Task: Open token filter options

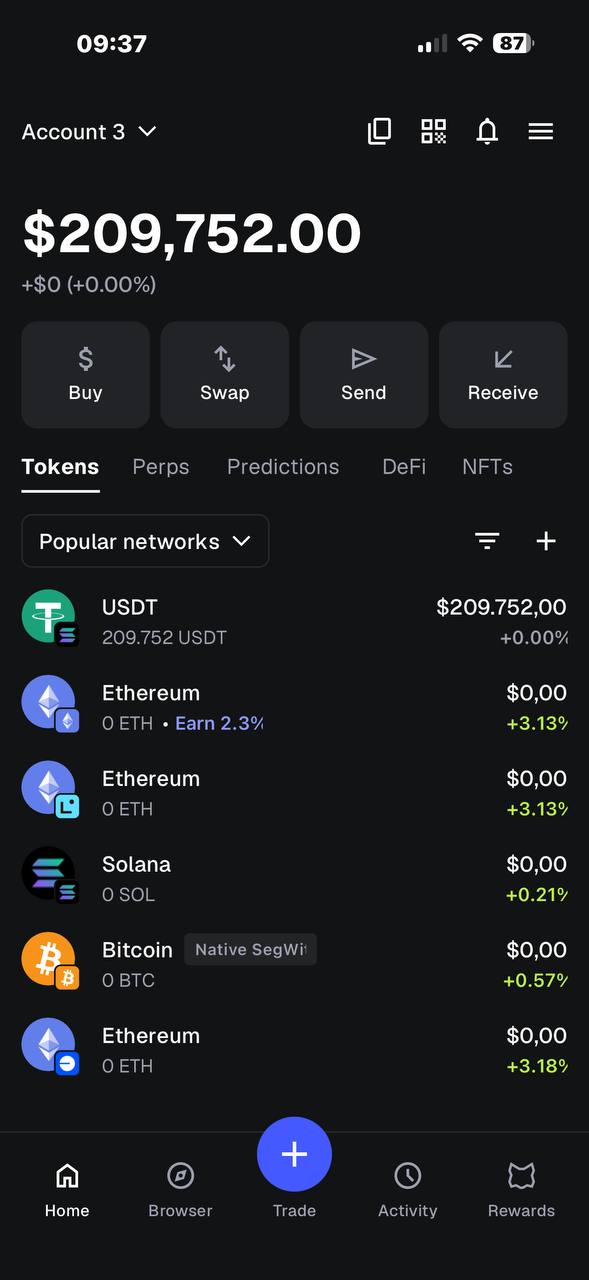Action: pyautogui.click(x=487, y=541)
